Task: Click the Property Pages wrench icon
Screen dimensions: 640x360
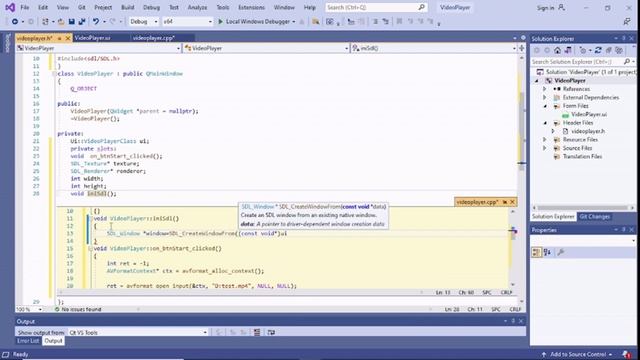Action: [561, 253]
